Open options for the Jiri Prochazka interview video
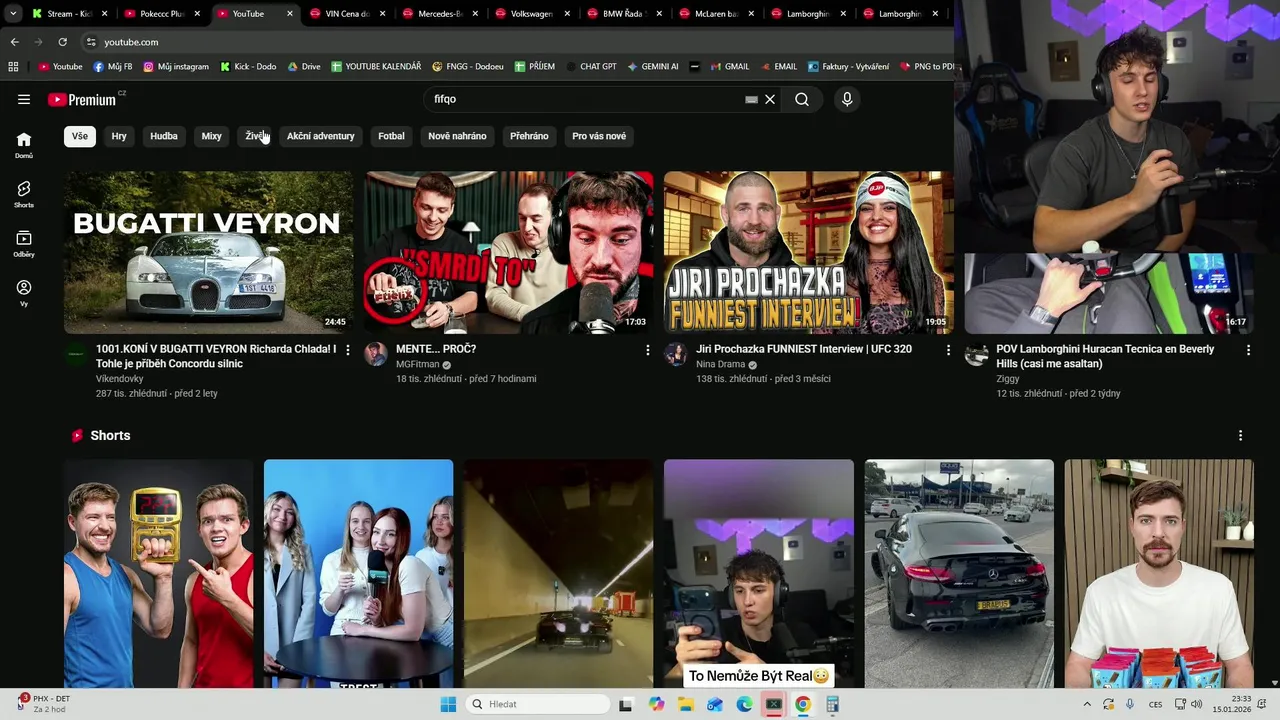Viewport: 1280px width, 720px height. 948,350
